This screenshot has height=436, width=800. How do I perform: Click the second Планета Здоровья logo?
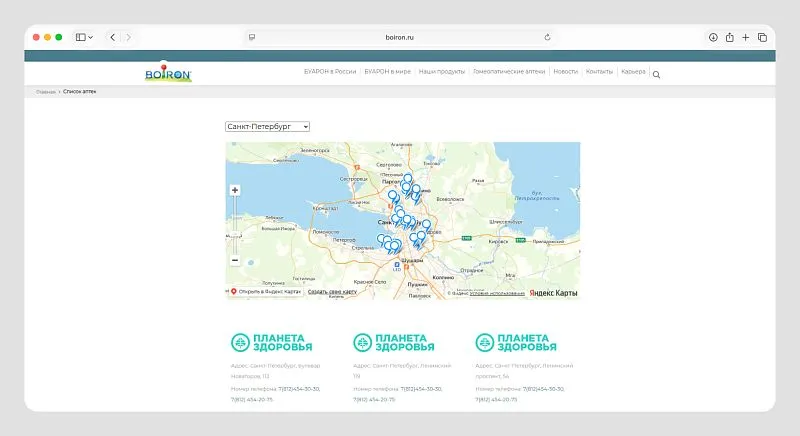pyautogui.click(x=394, y=343)
